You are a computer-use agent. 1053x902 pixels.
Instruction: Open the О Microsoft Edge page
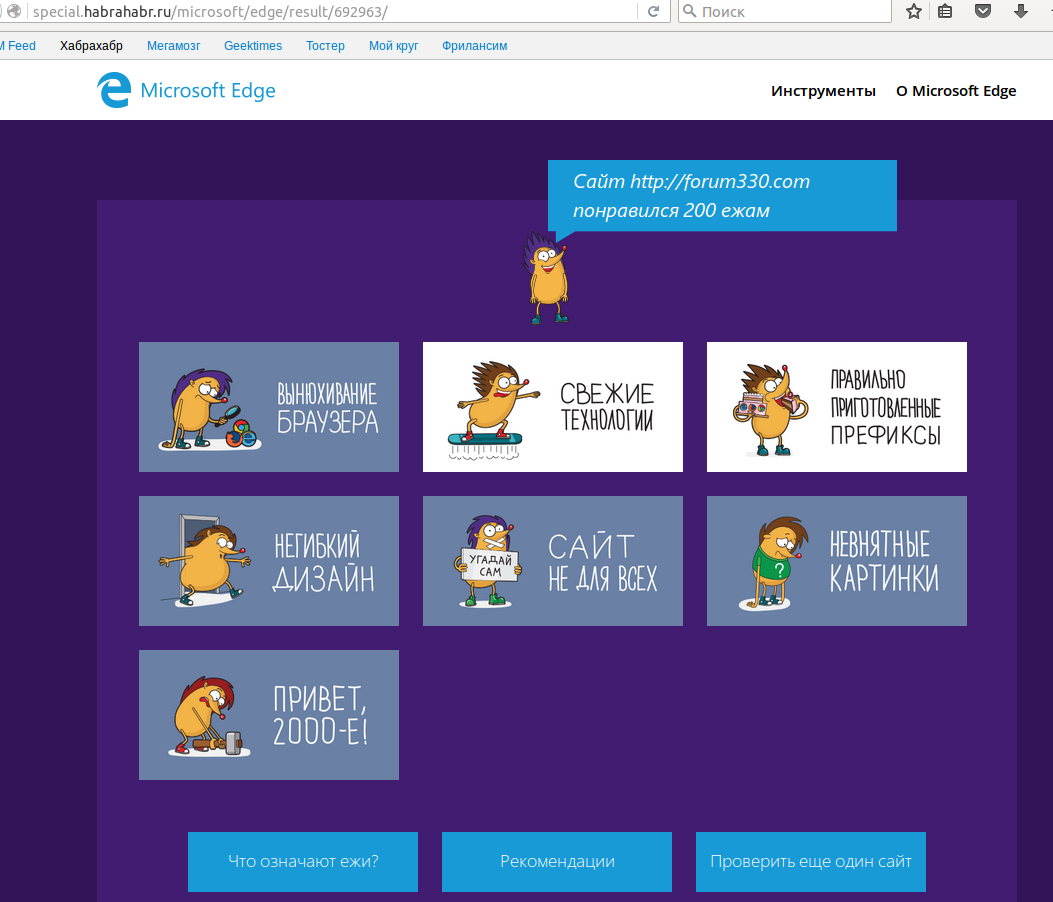coord(956,91)
